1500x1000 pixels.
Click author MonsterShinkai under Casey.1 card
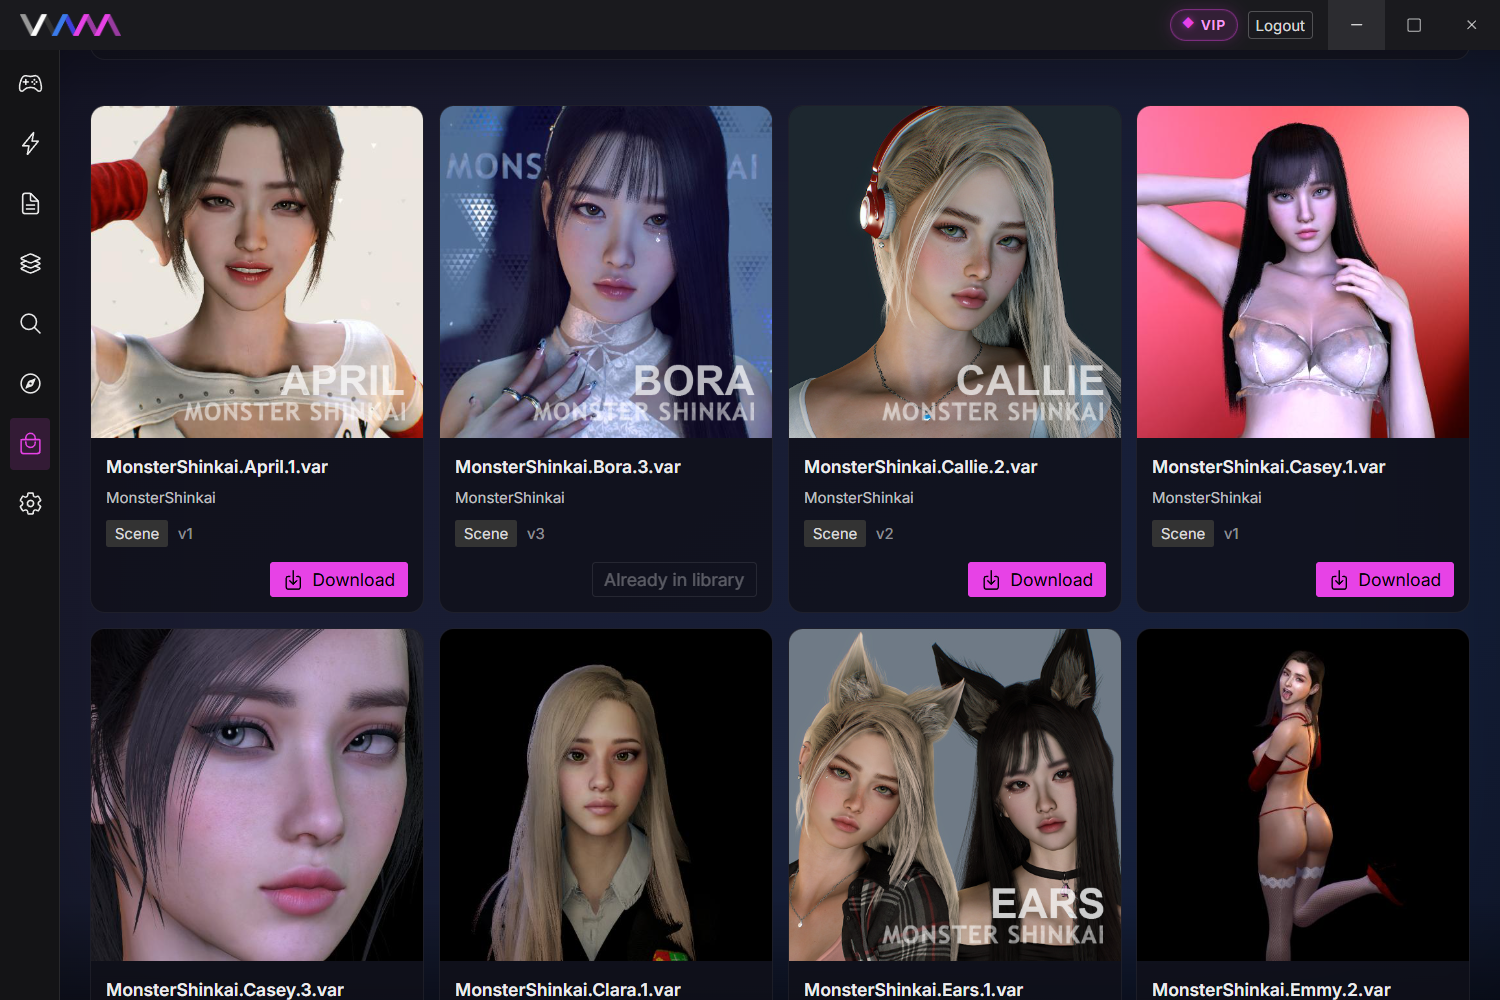(1207, 498)
